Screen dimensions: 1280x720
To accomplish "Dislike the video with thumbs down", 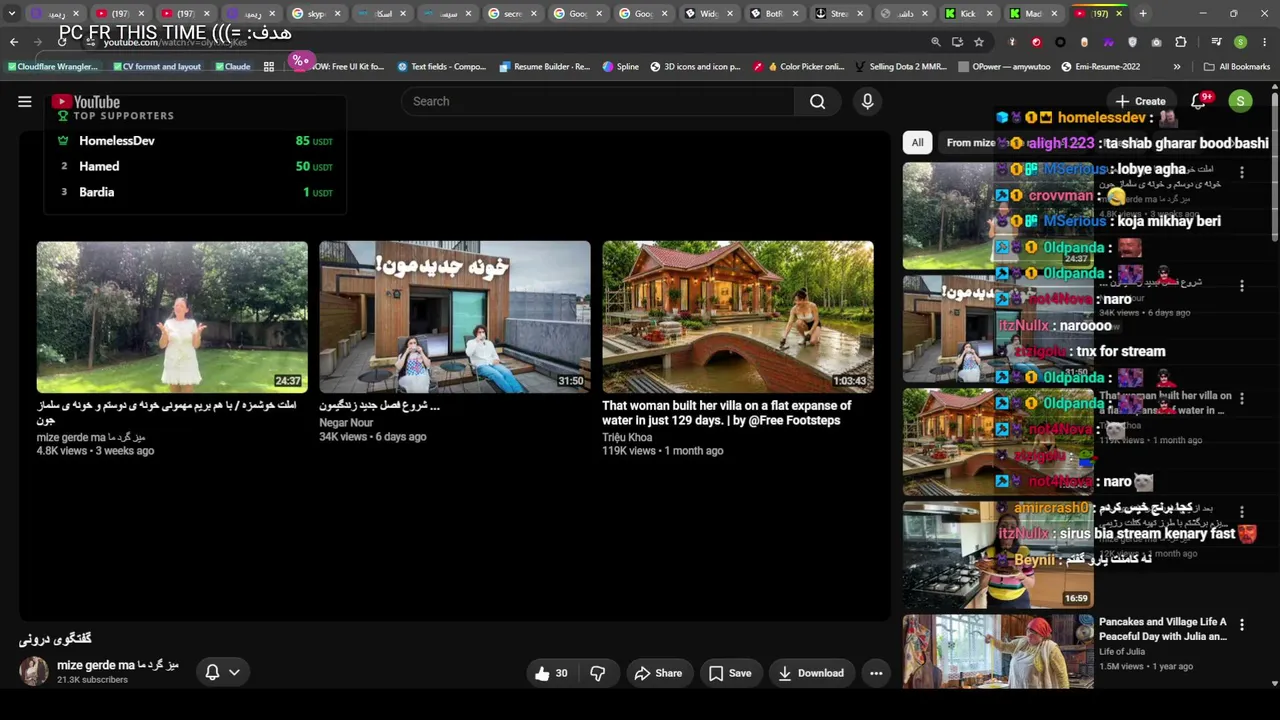I will tap(598, 673).
